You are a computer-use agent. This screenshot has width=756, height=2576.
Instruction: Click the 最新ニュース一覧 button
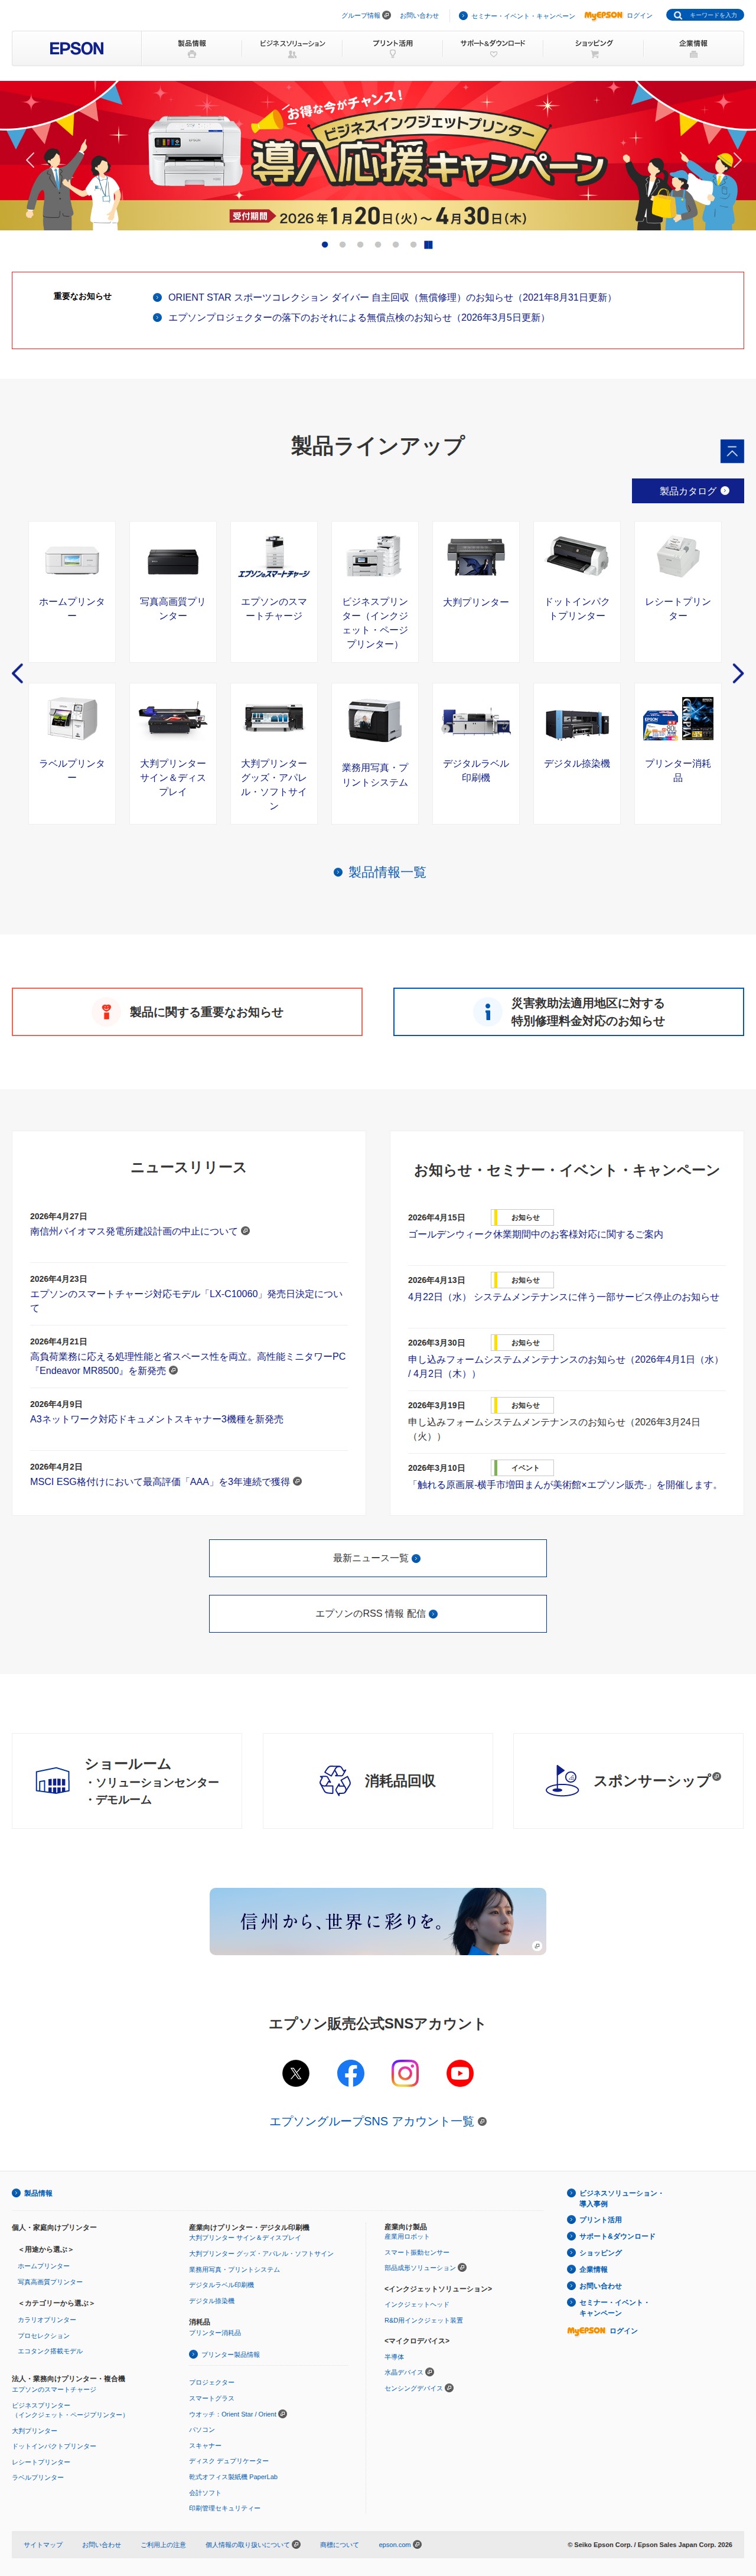pyautogui.click(x=378, y=1558)
